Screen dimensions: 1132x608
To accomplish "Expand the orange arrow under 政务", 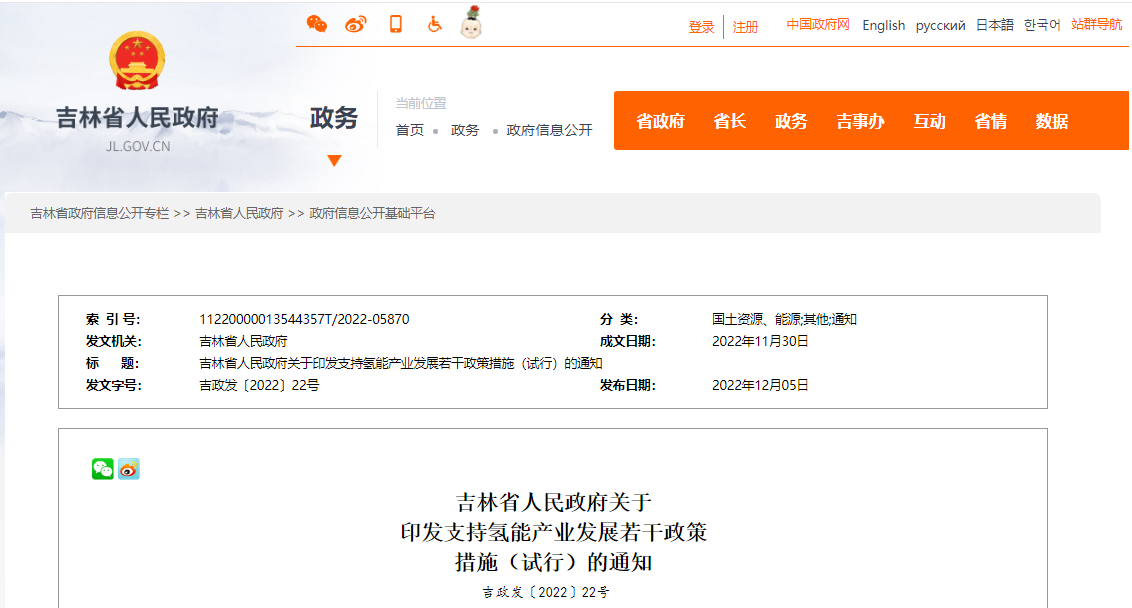I will 334,161.
